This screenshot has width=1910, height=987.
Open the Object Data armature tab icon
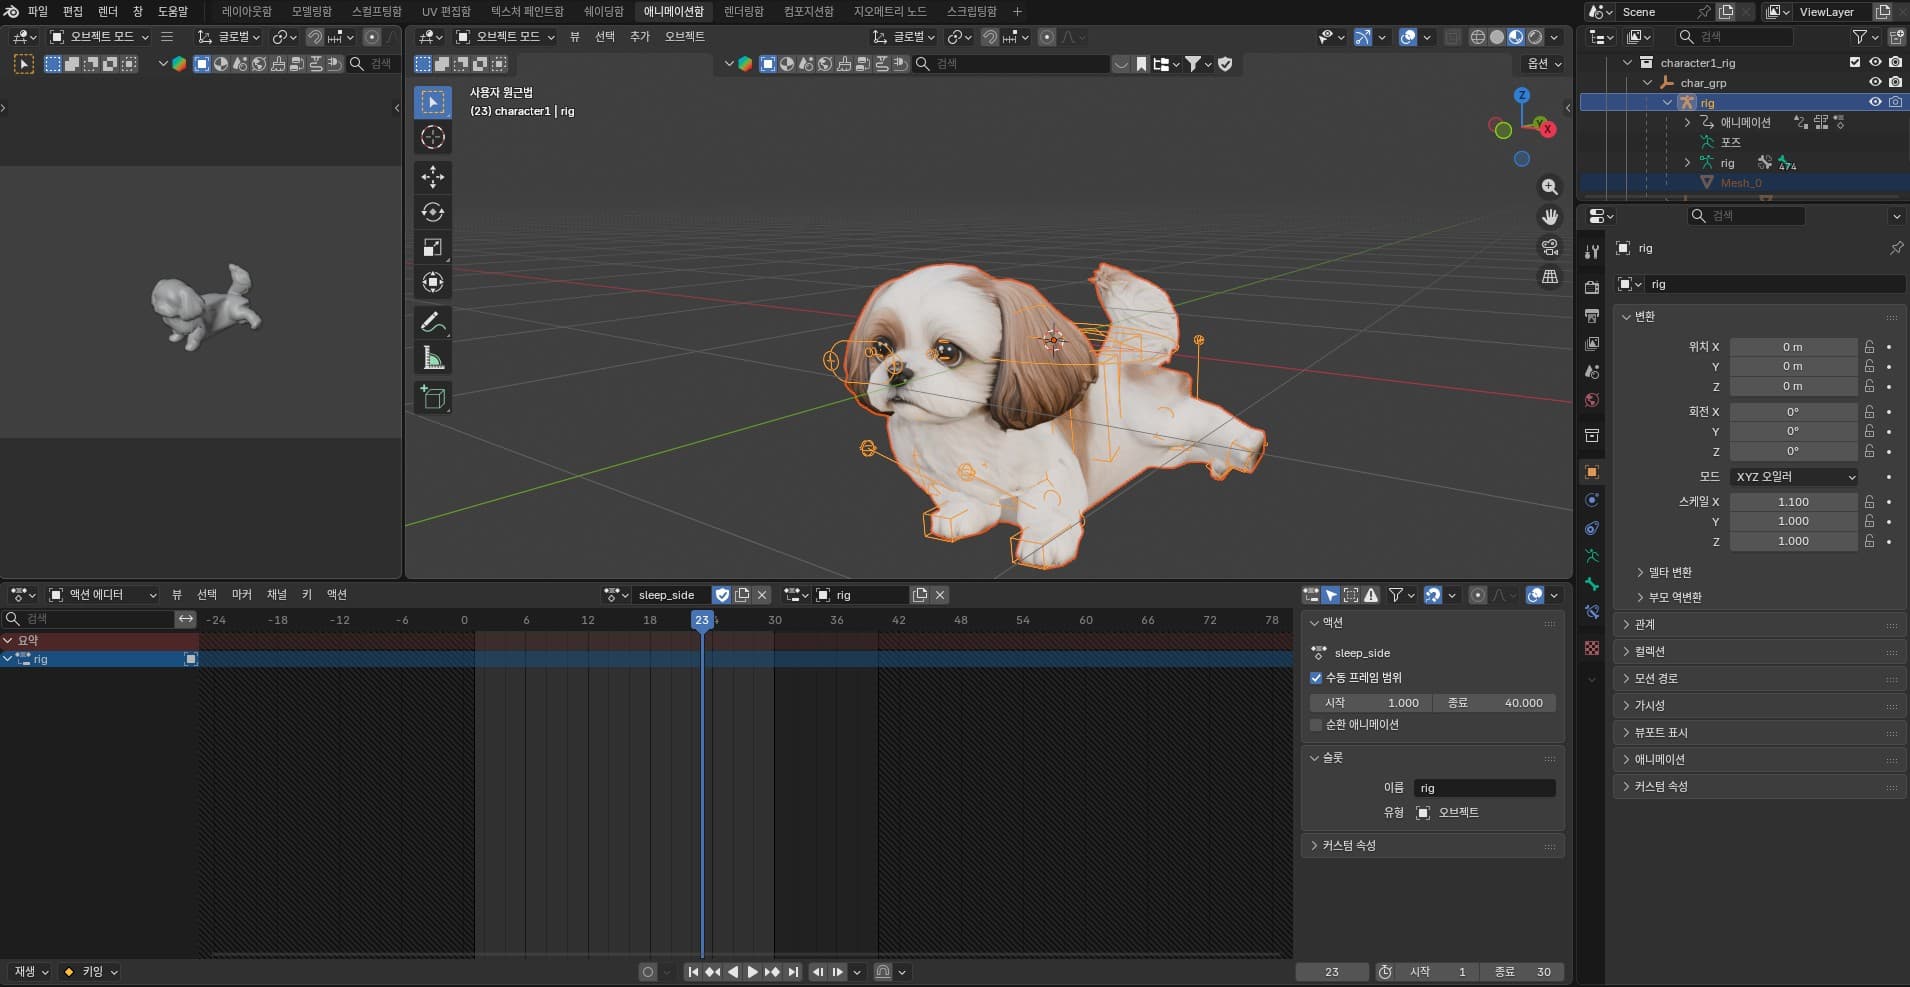[x=1592, y=556]
